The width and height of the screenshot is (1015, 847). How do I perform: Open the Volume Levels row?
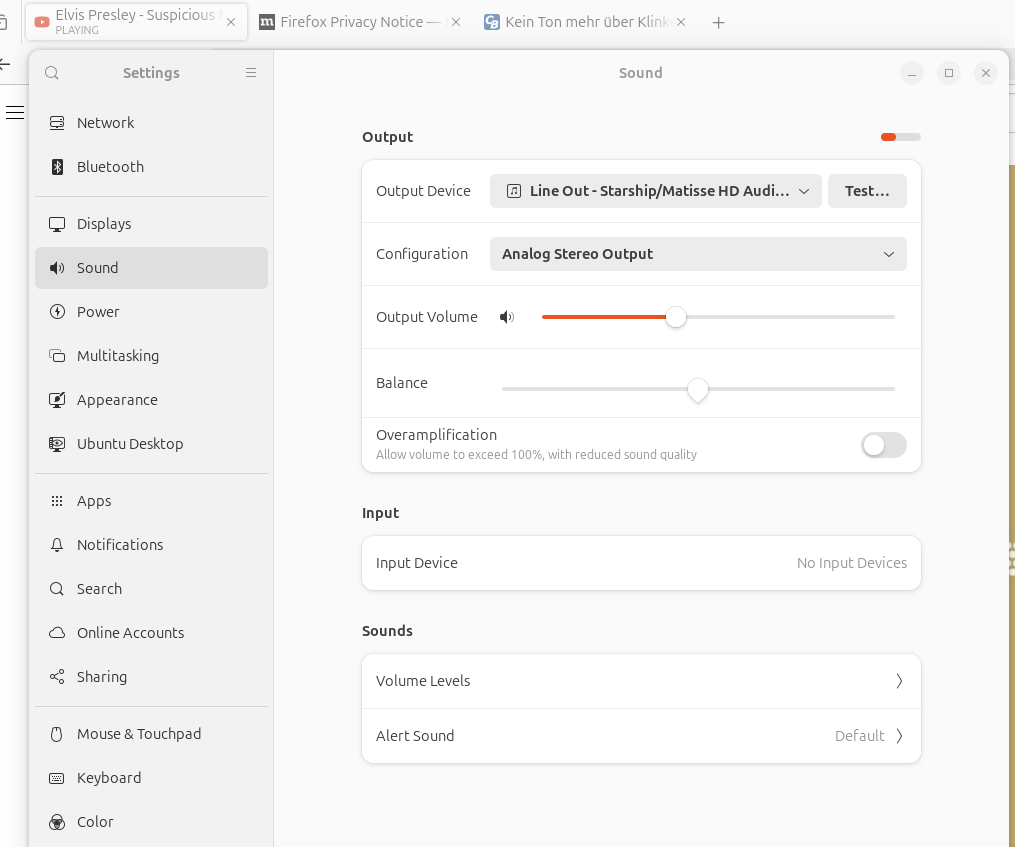pos(640,681)
